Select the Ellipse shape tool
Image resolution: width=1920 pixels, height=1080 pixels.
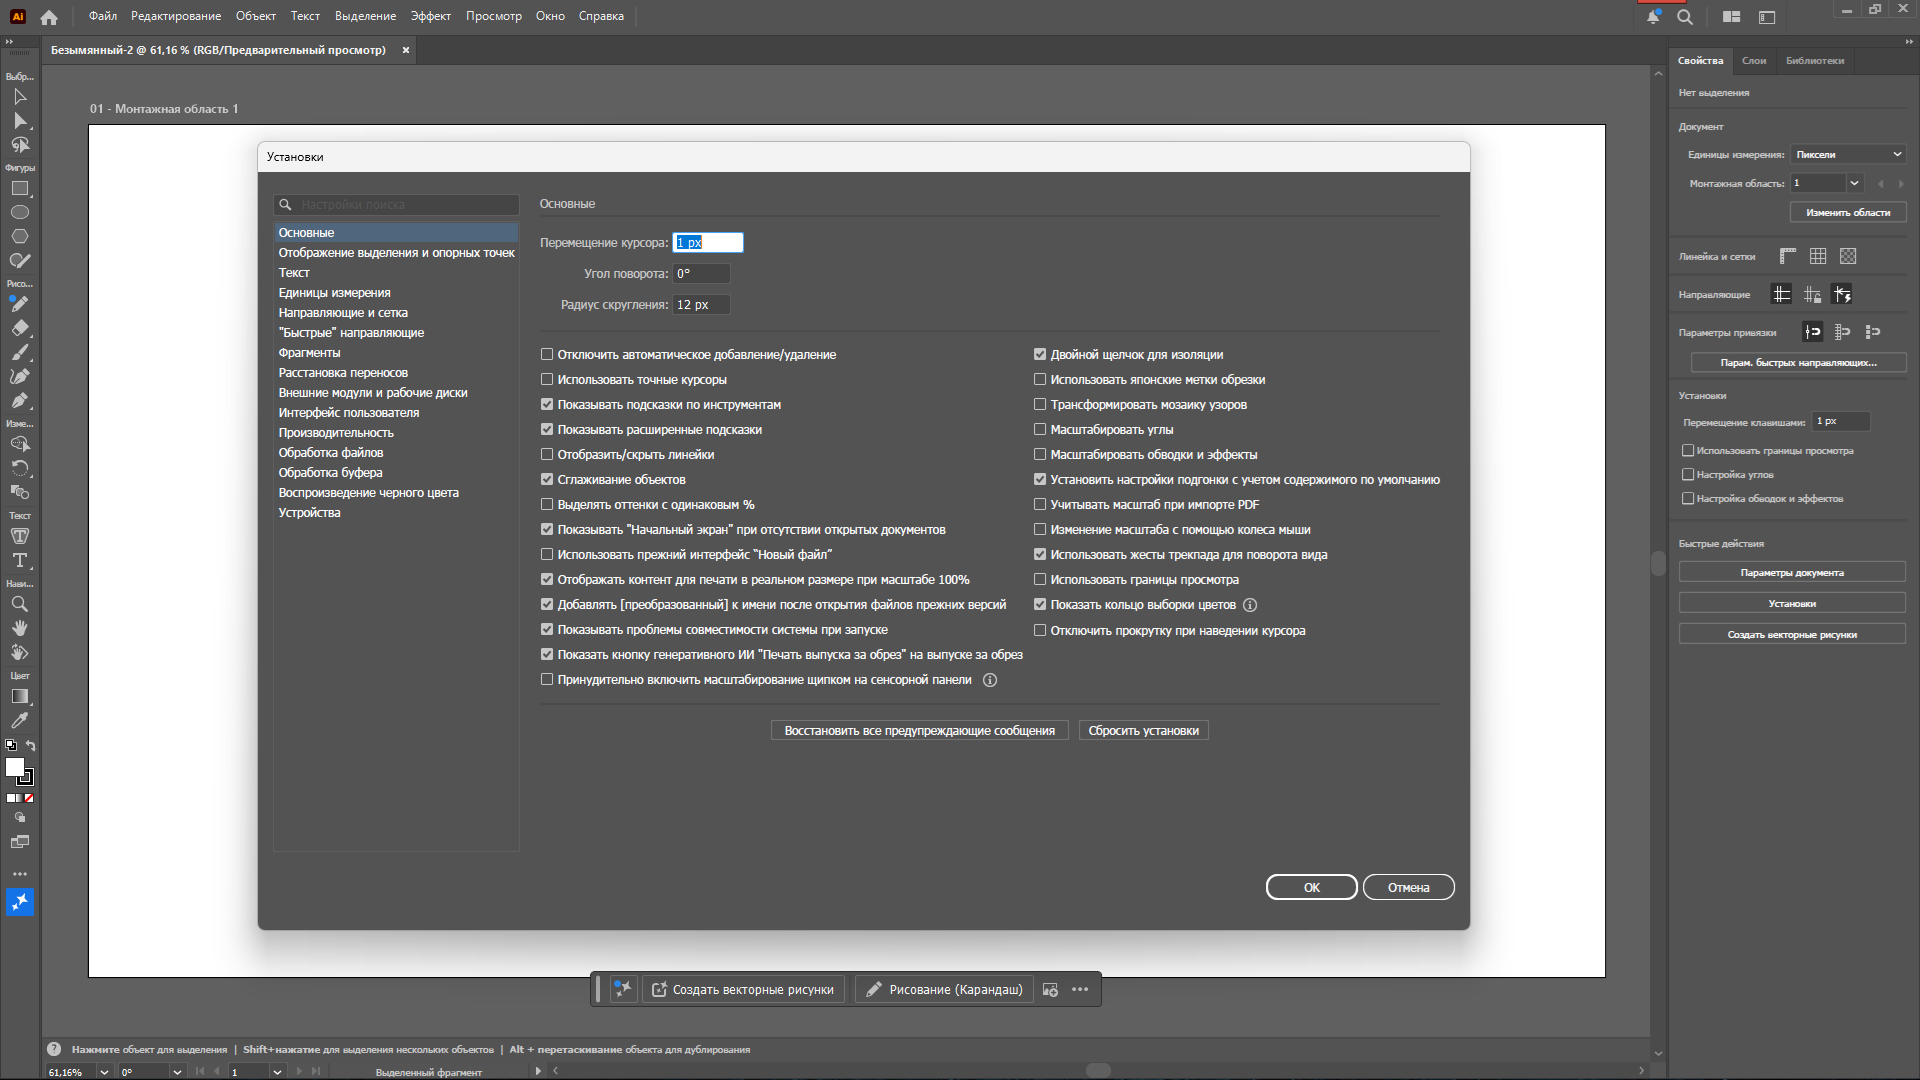(x=19, y=213)
